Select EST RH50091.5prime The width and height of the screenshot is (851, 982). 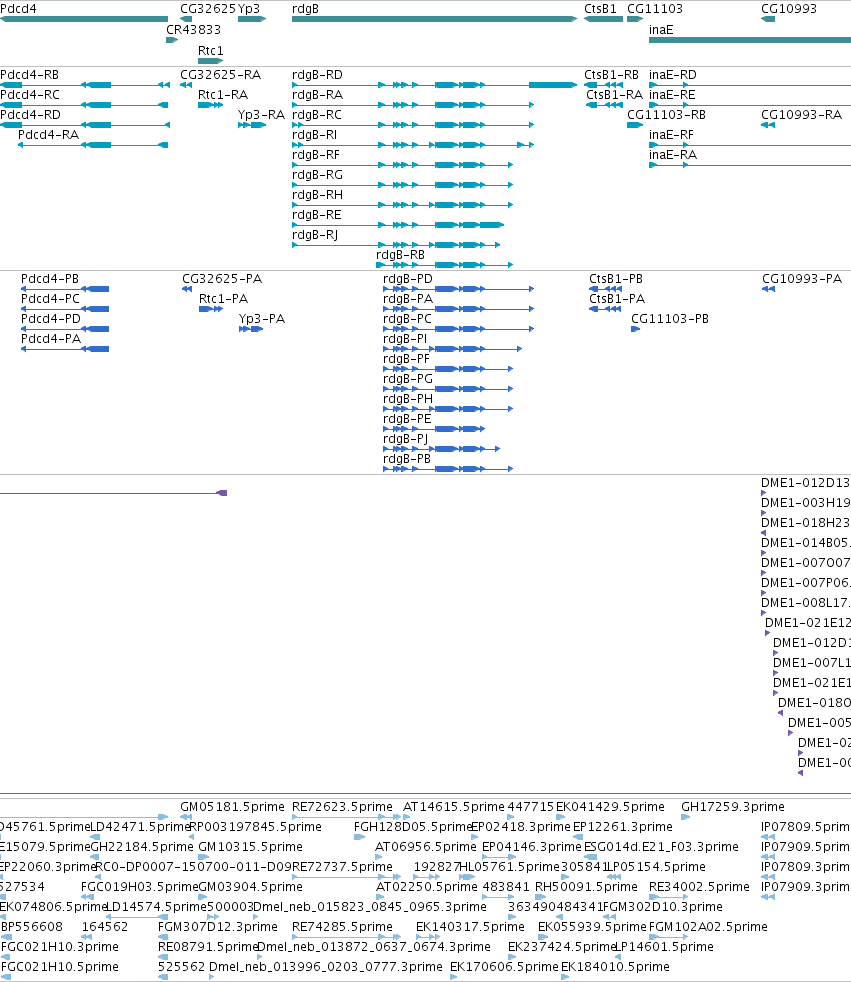(586, 887)
